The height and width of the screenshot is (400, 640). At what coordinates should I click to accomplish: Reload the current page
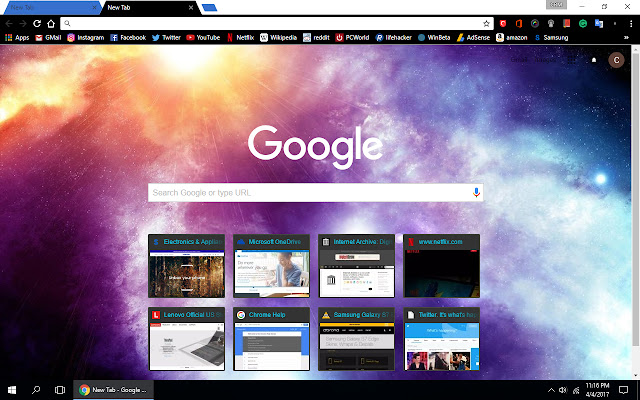[37, 24]
